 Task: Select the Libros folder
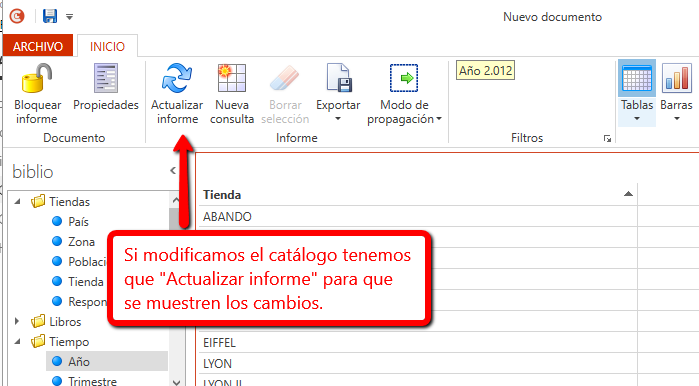(65, 321)
